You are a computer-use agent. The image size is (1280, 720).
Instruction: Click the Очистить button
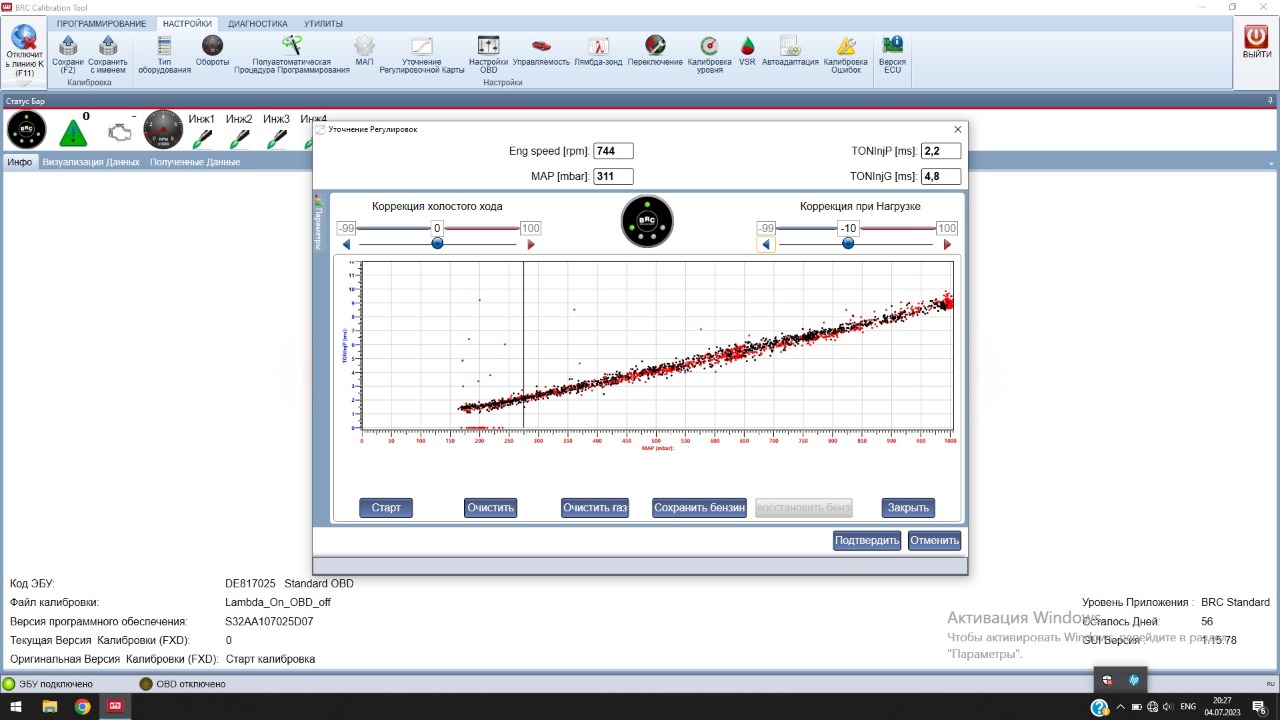point(491,508)
